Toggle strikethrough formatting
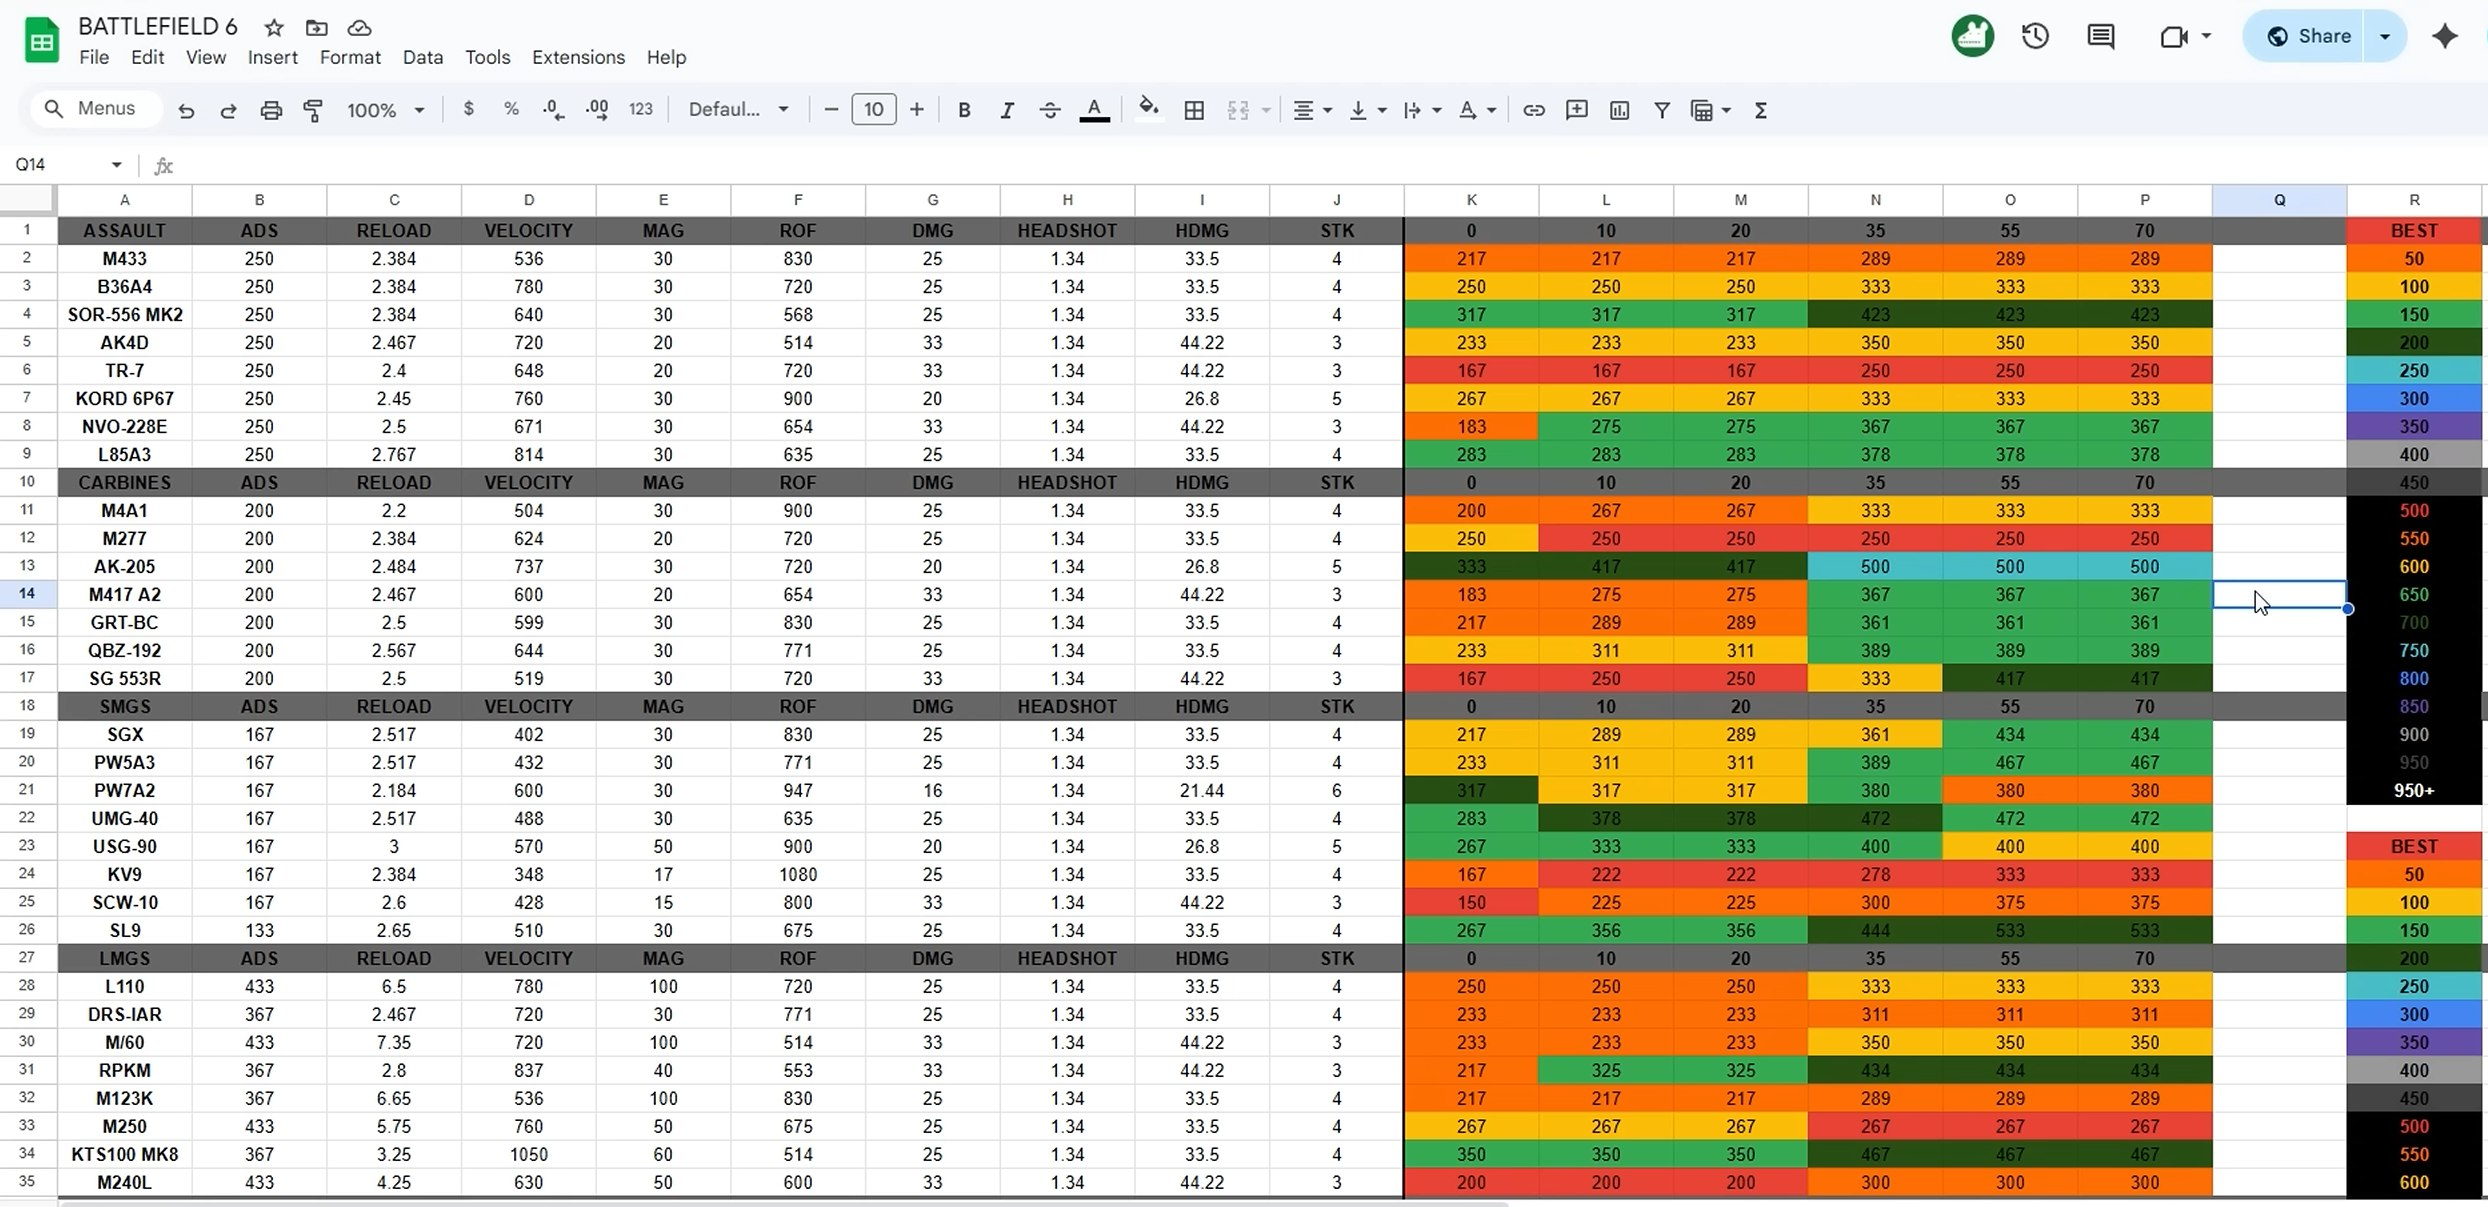2488x1207 pixels. click(x=1049, y=110)
